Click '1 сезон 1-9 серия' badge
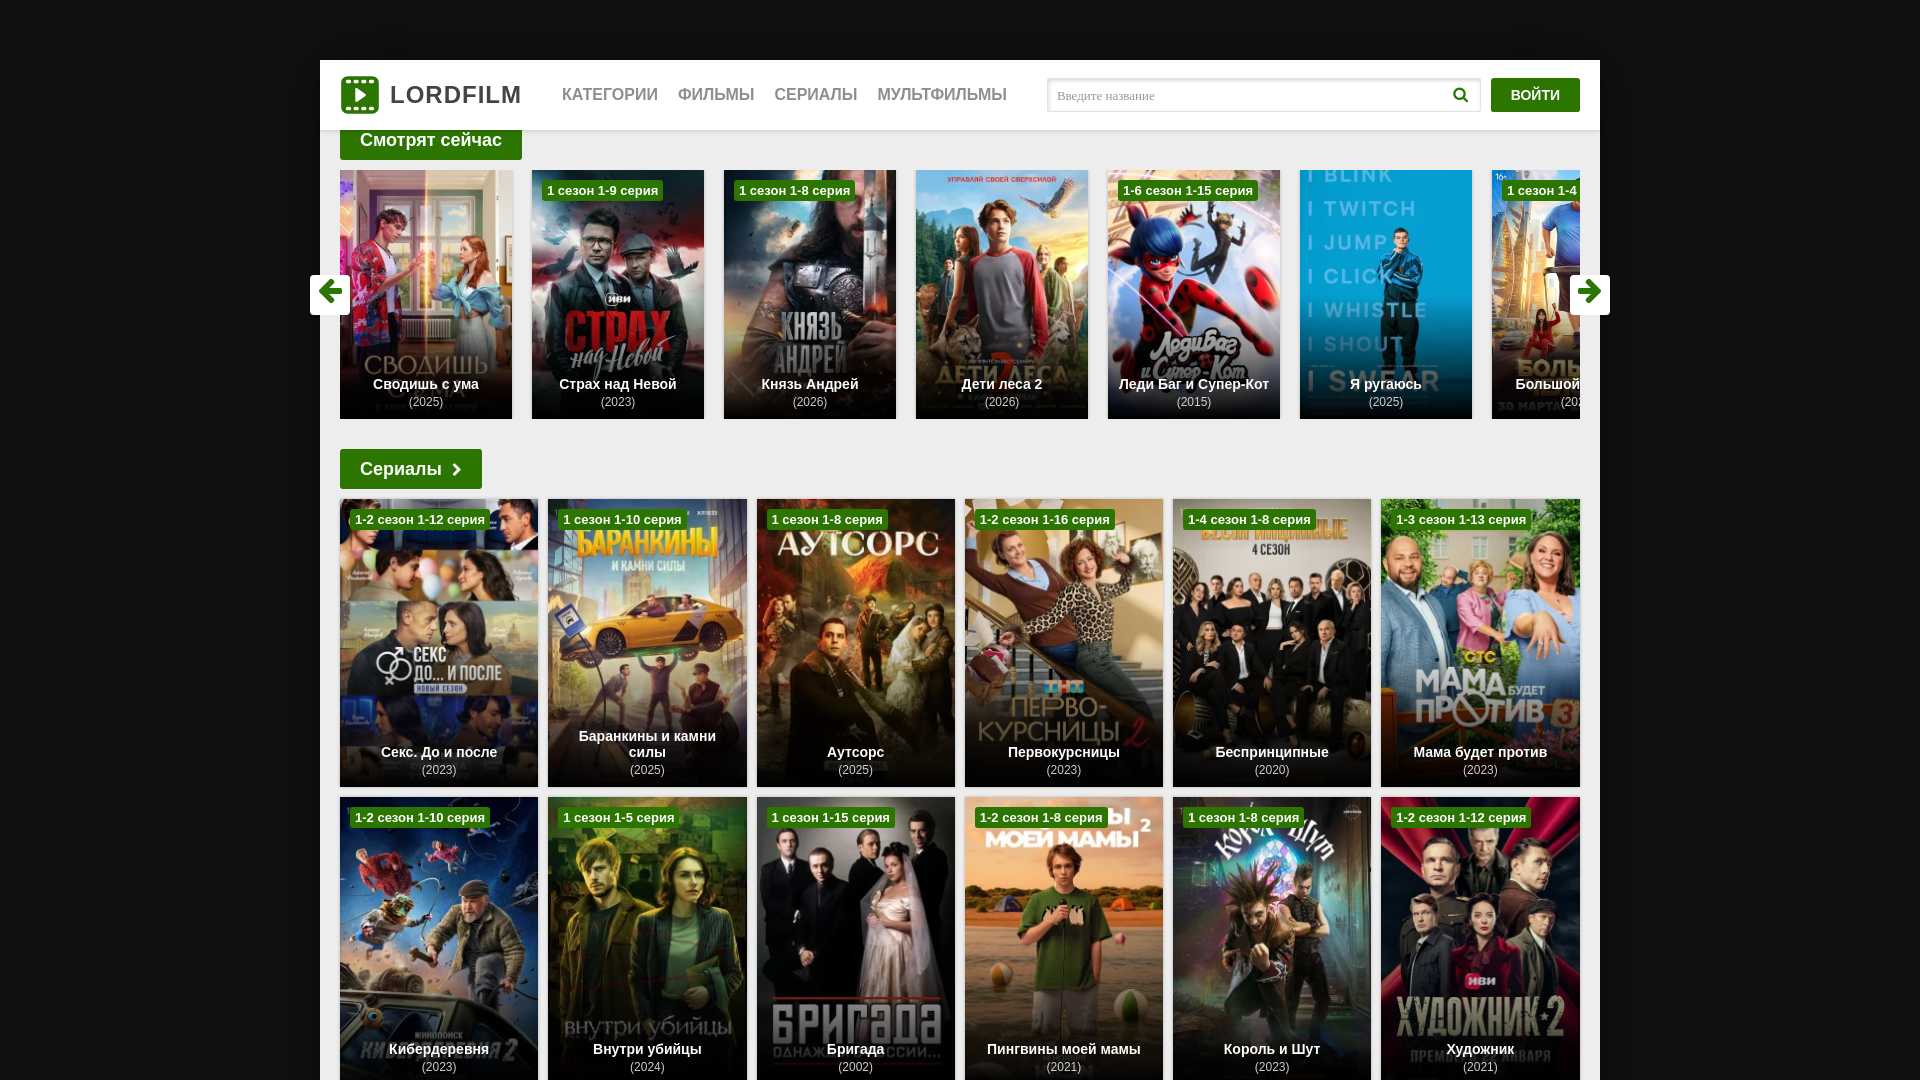Screen dimensions: 1920x1080 tap(603, 191)
